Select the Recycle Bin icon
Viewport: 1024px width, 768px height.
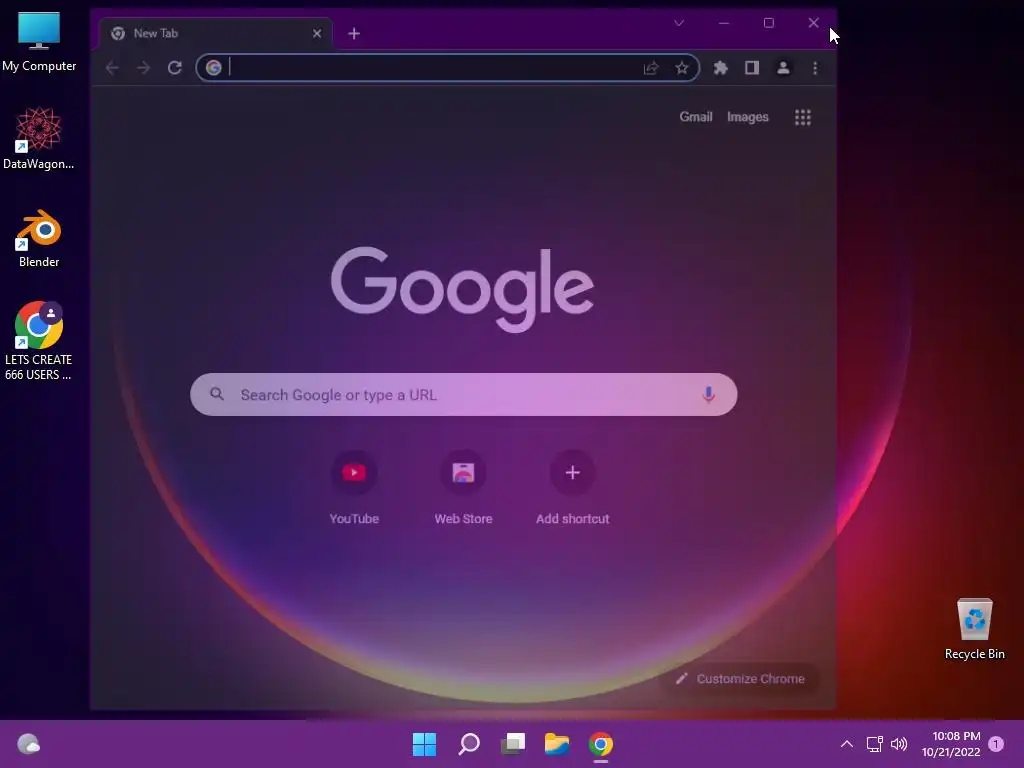pyautogui.click(x=974, y=629)
